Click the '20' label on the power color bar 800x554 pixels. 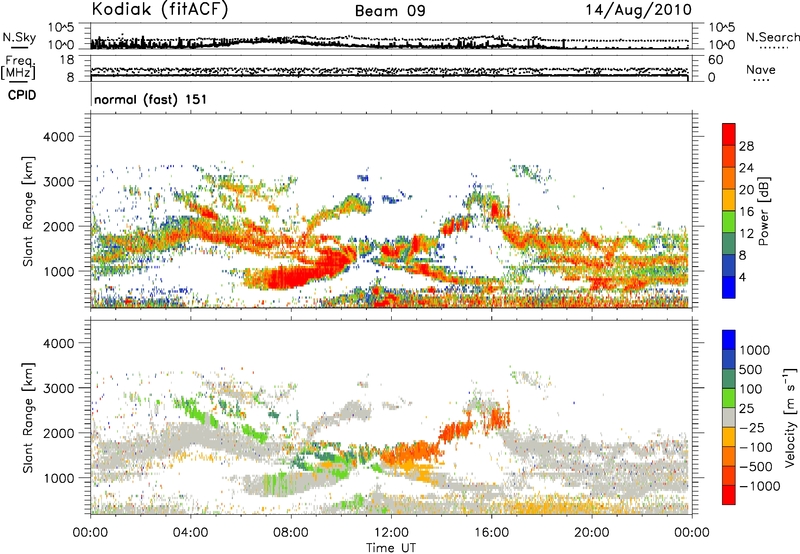click(x=746, y=190)
